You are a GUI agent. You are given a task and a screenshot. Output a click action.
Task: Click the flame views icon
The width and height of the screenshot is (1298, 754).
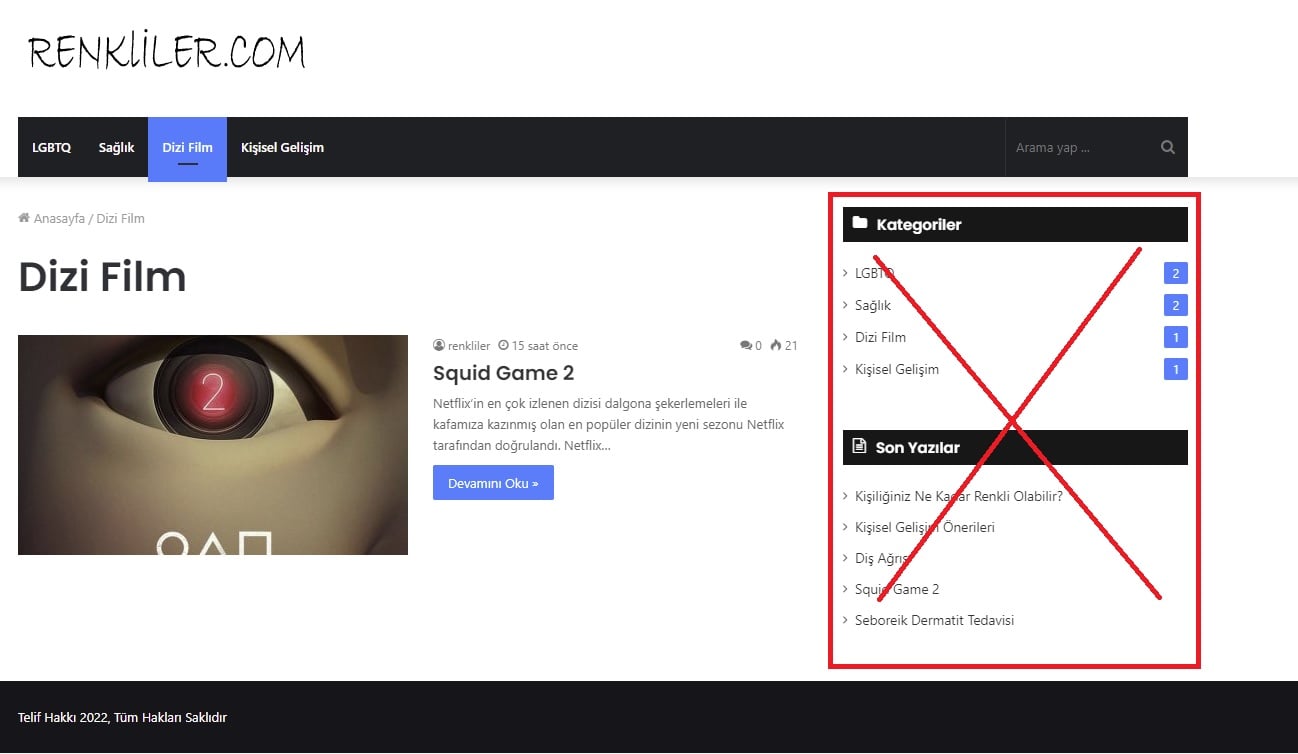pos(775,346)
